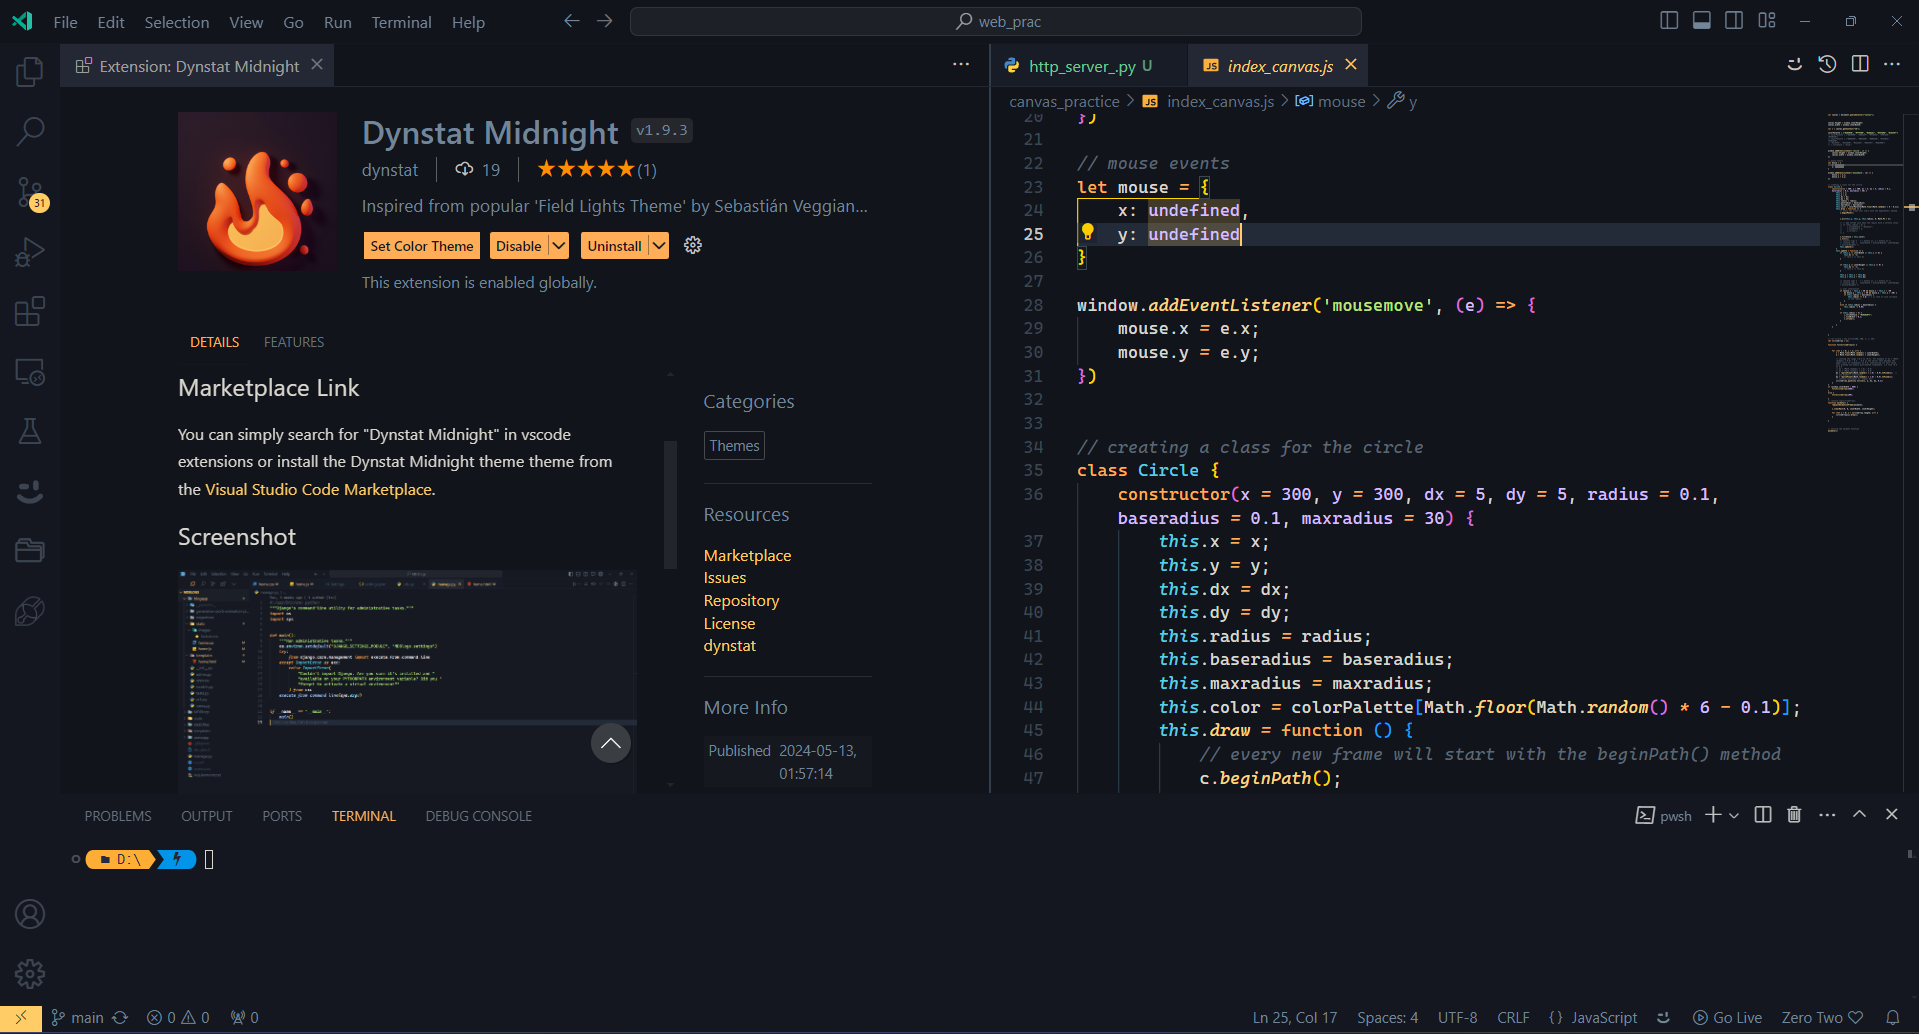Open the Testing flask view
Viewport: 1919px width, 1034px height.
(x=30, y=431)
